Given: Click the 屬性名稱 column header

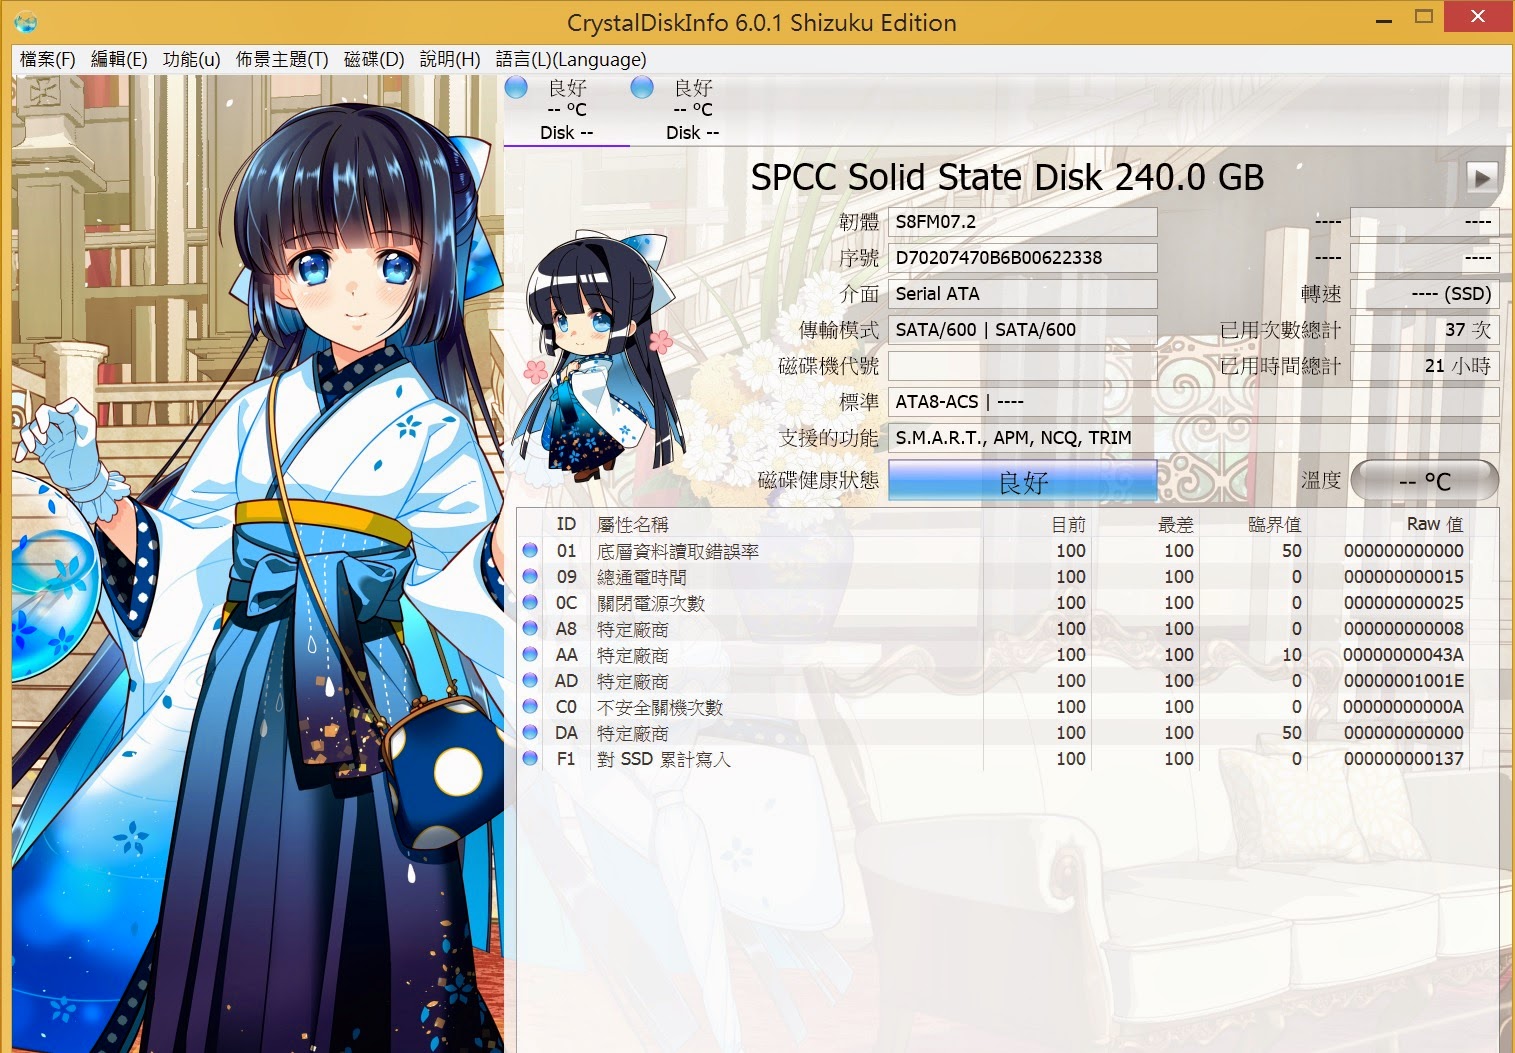Looking at the screenshot, I should (x=786, y=524).
